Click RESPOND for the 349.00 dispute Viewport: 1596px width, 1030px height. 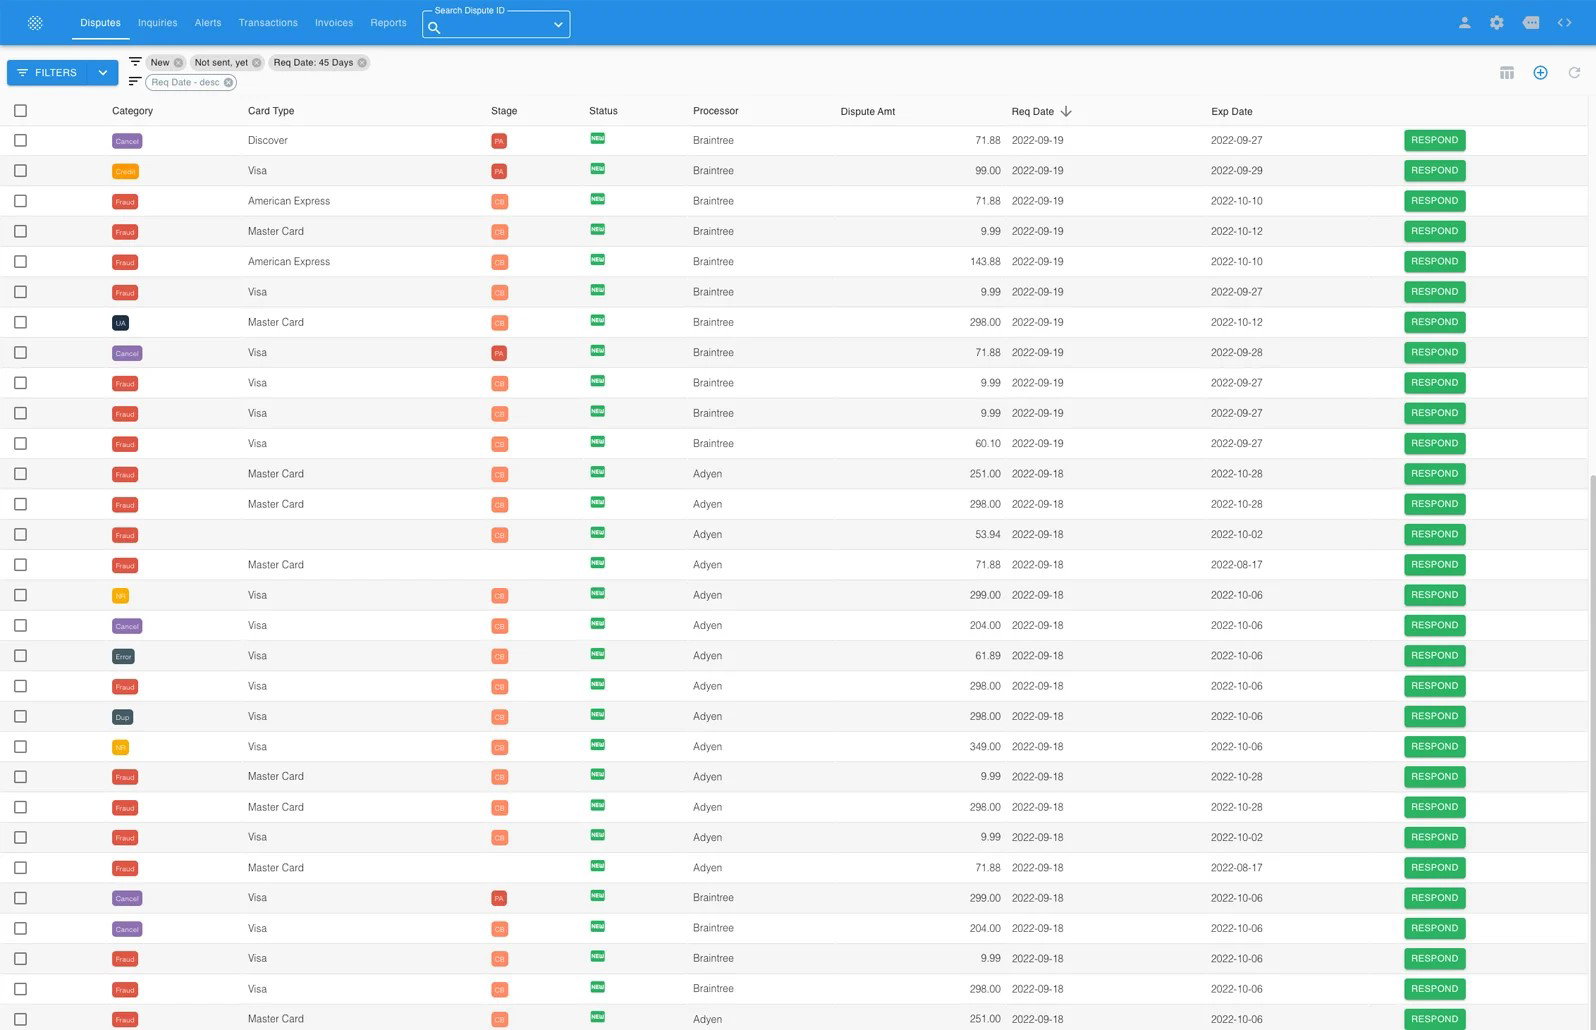[x=1434, y=747]
